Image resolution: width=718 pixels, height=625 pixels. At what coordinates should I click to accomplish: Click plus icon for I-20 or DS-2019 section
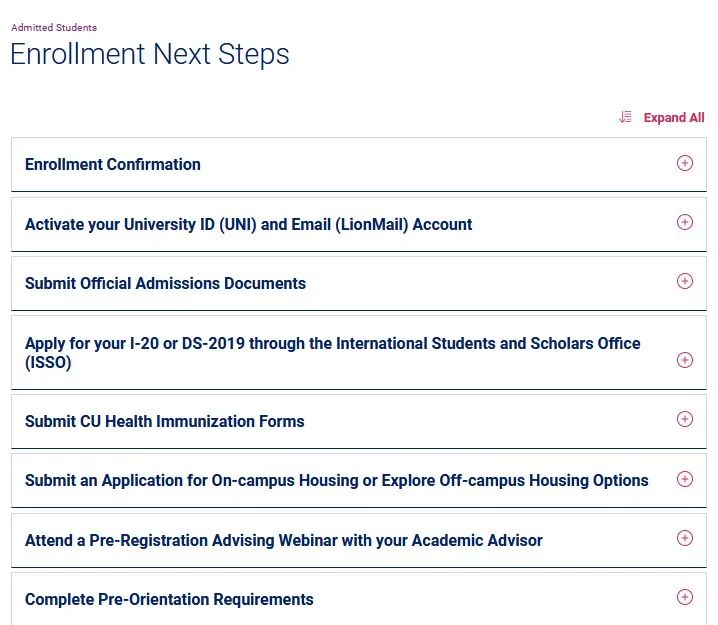pos(685,360)
